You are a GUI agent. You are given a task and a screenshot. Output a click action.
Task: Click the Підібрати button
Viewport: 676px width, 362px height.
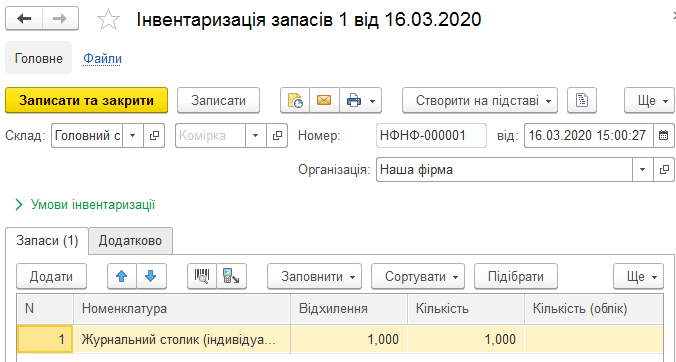coord(516,276)
